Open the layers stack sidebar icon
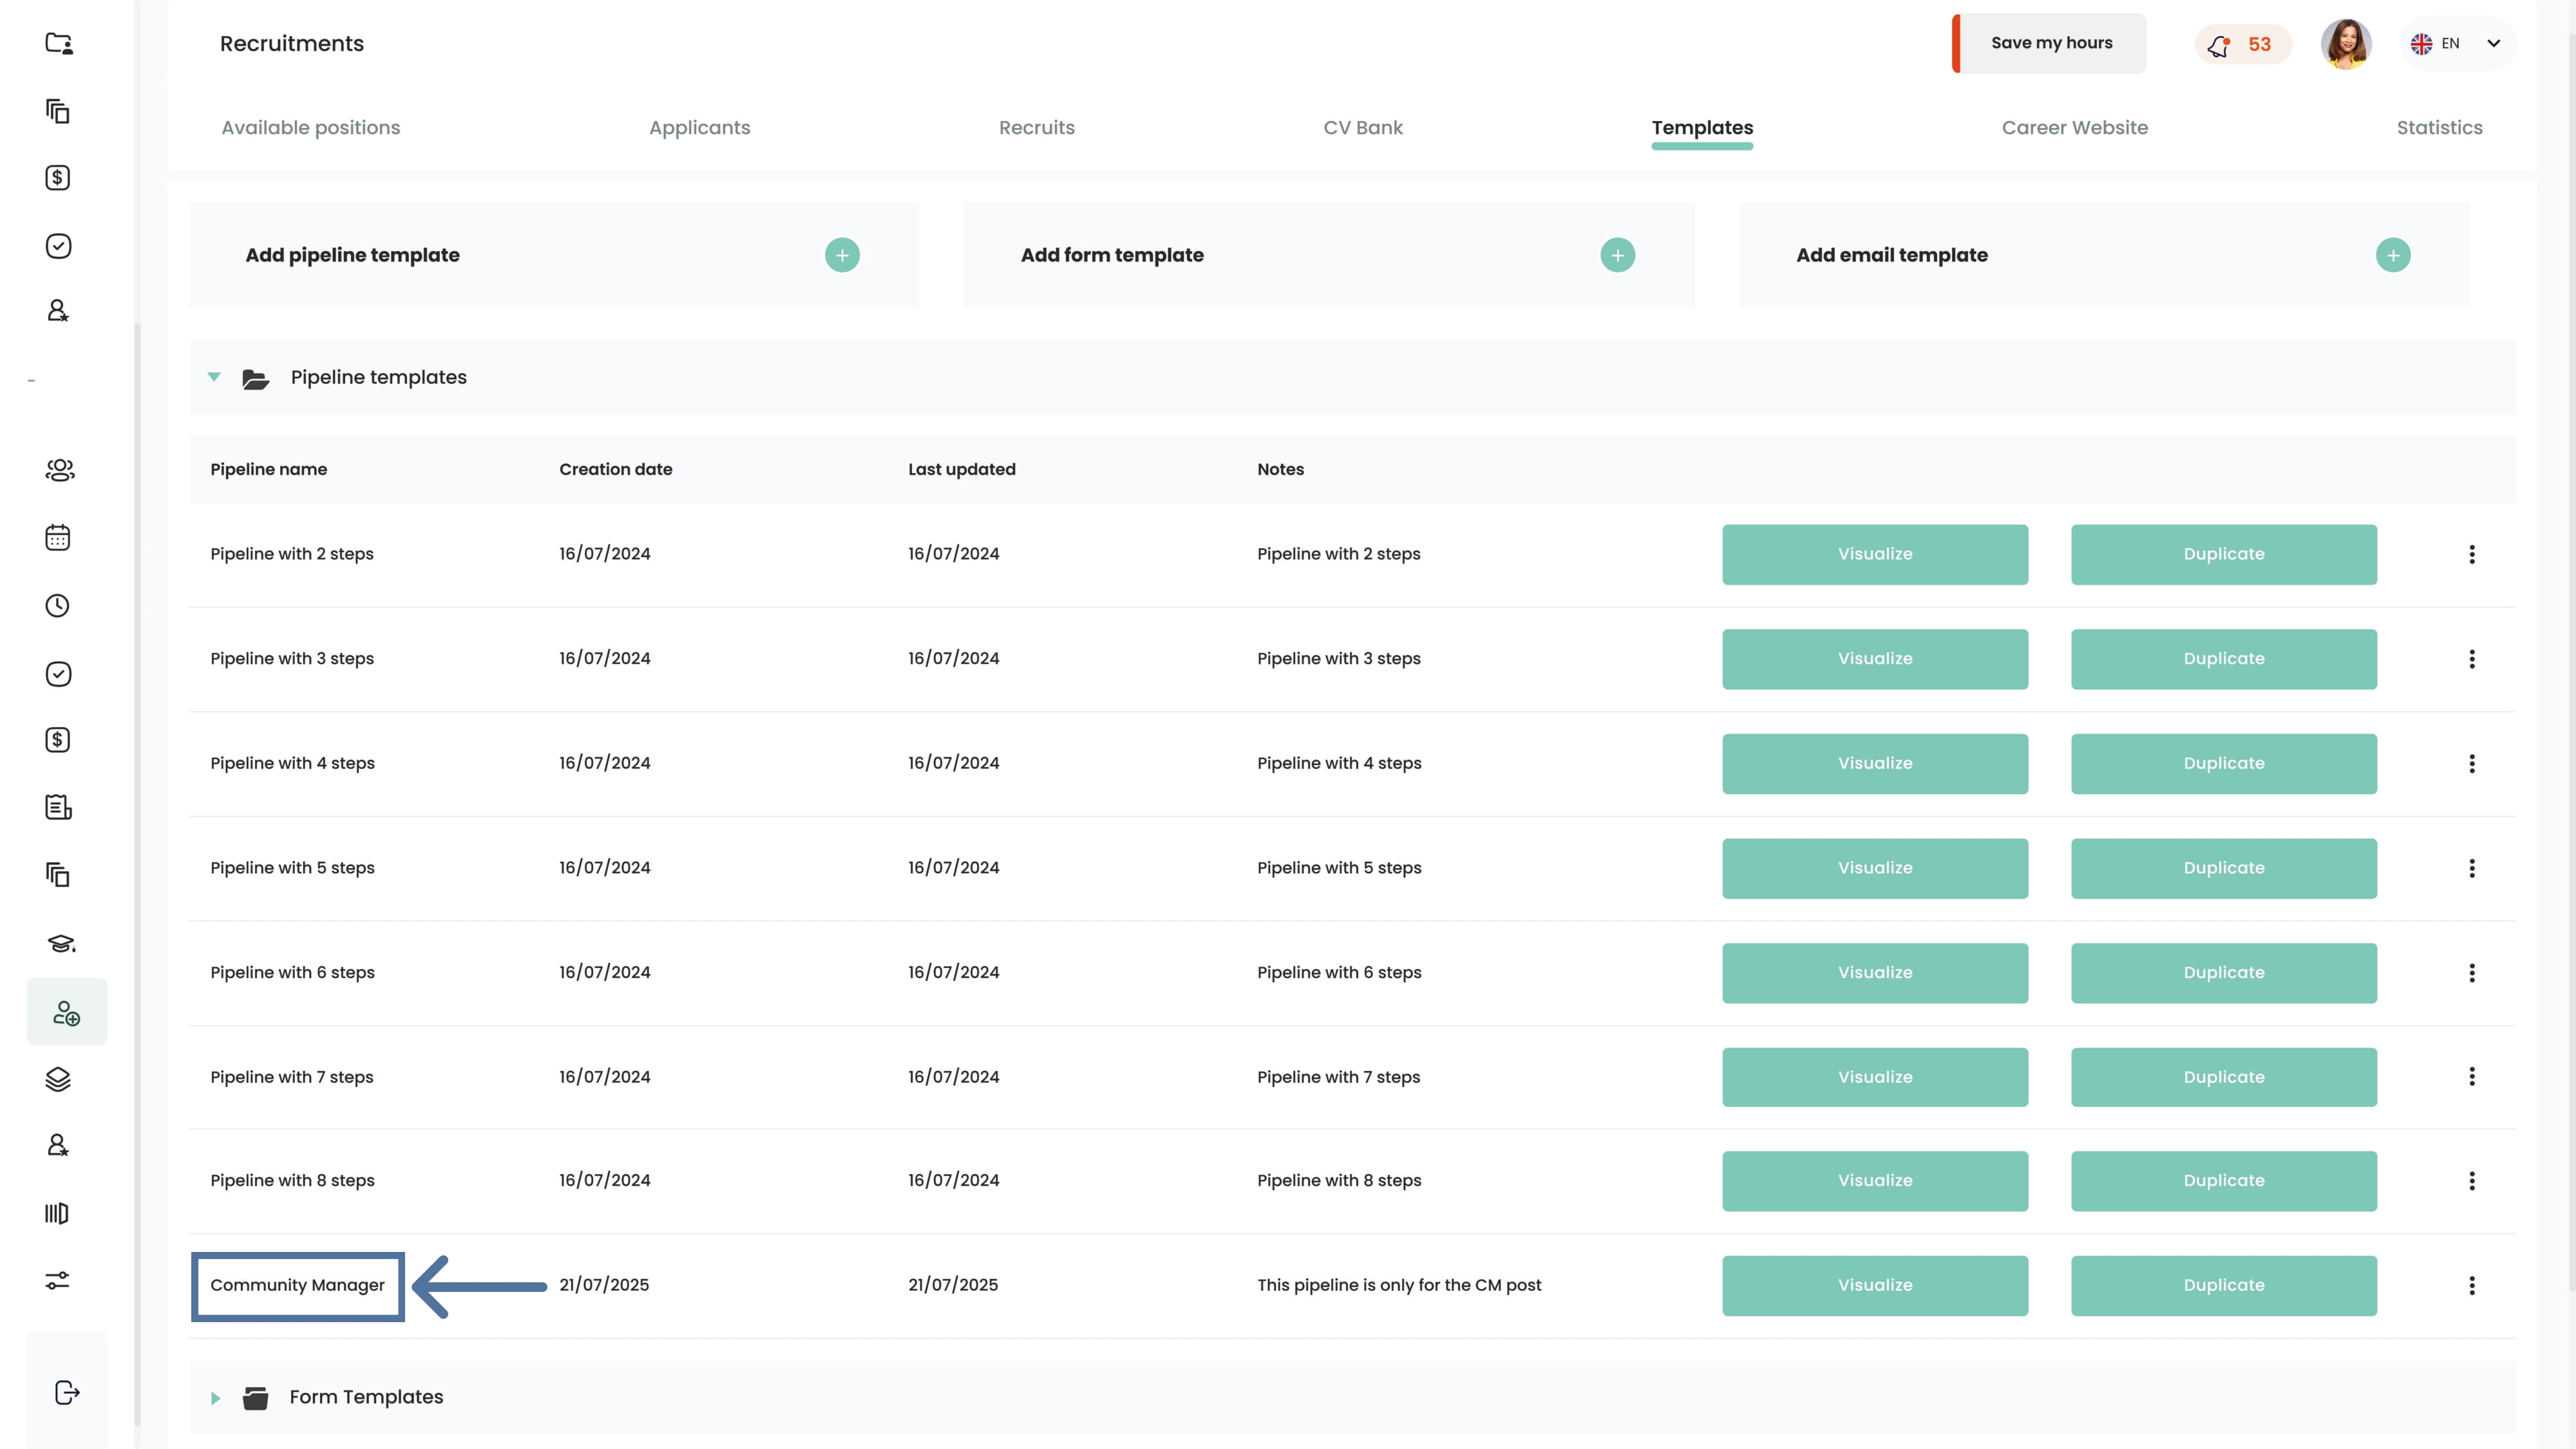Viewport: 2576px width, 1449px height. (x=58, y=1079)
